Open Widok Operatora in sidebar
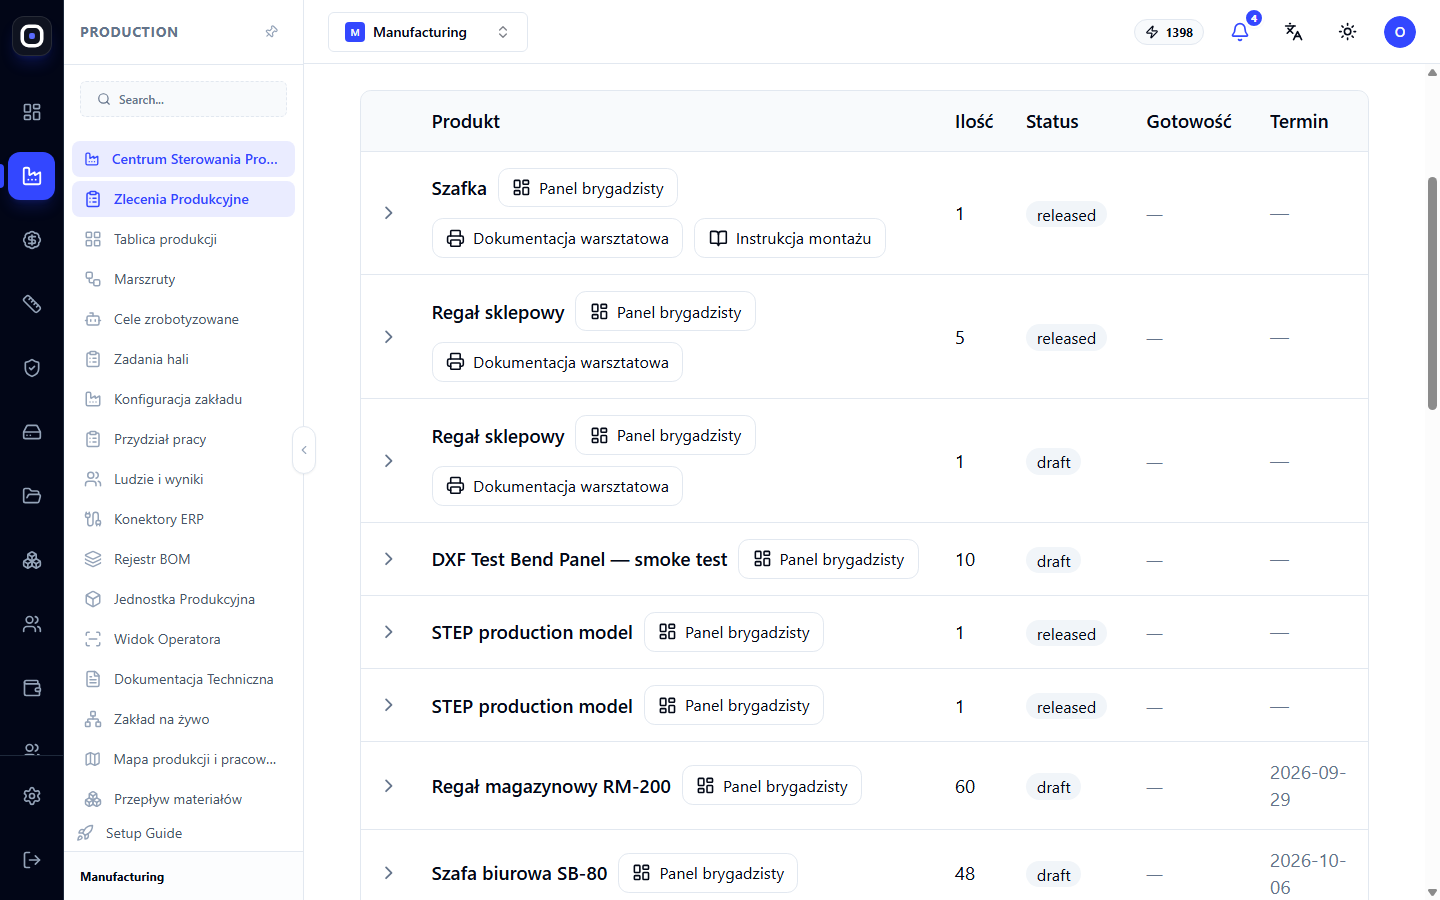 click(183, 639)
